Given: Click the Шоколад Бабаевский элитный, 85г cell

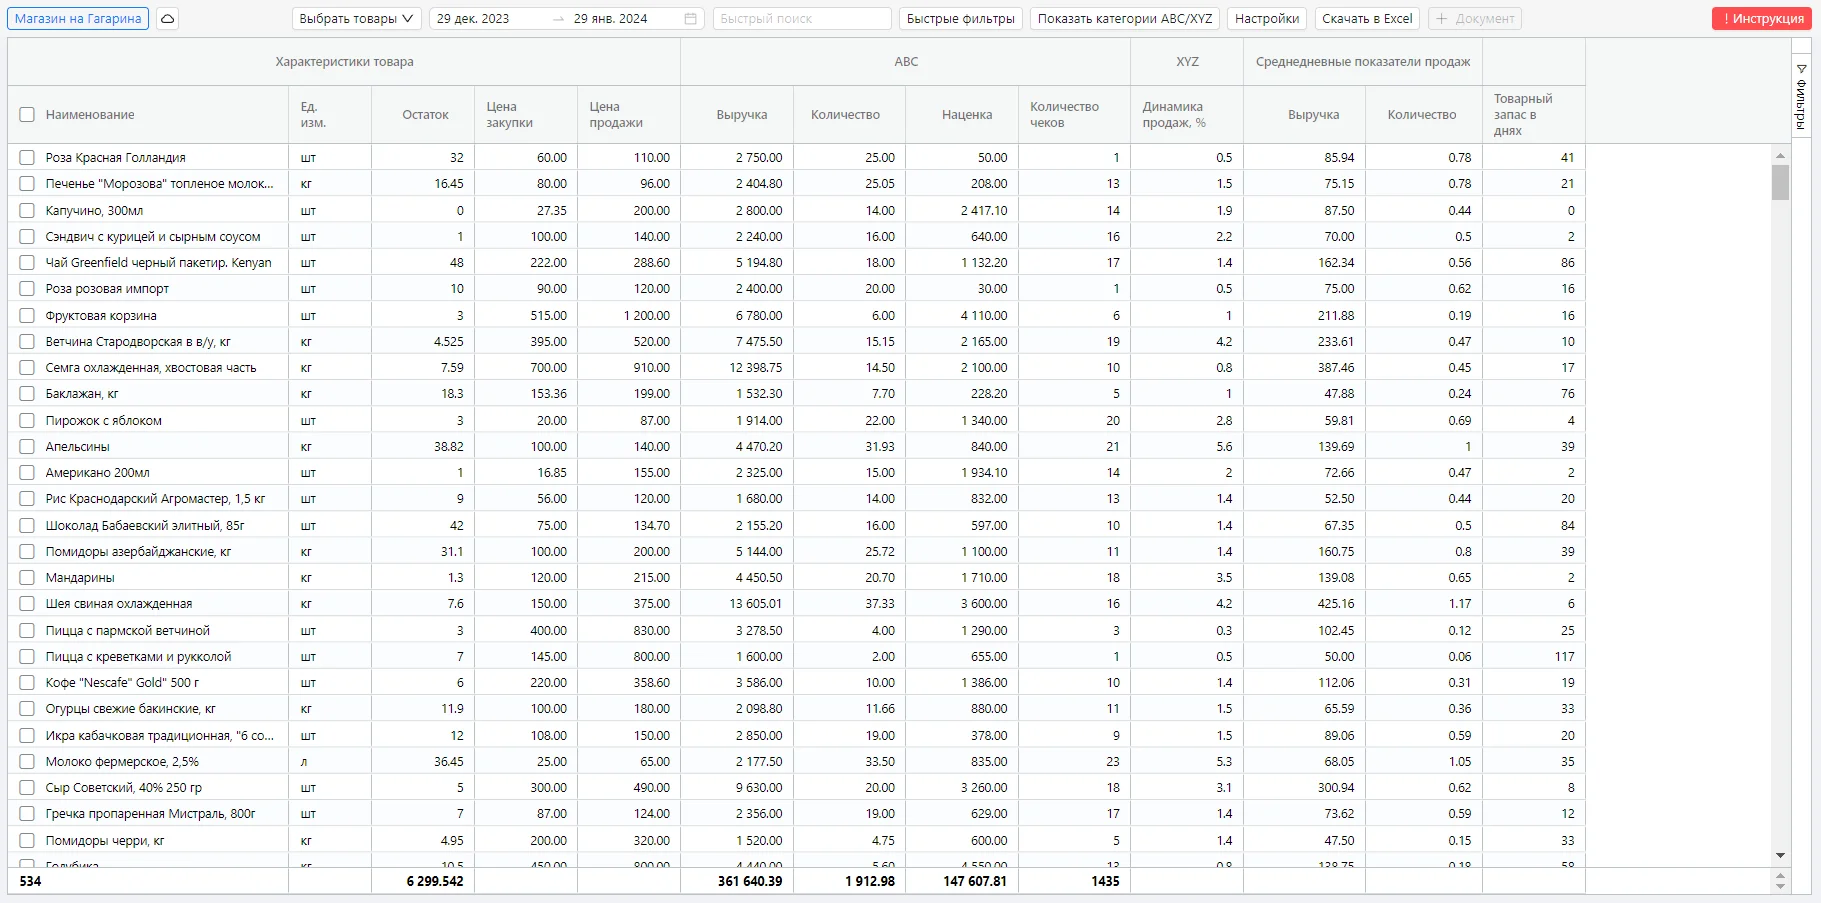Looking at the screenshot, I should coord(145,526).
